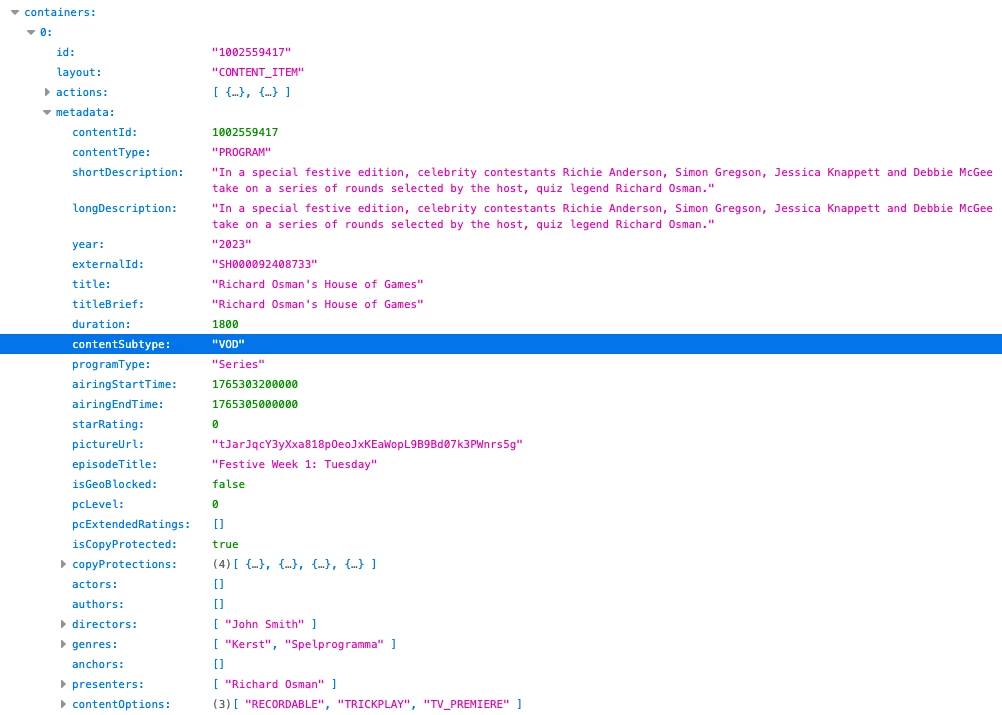
Task: Click the false isGeoBlocked value
Action: point(228,484)
